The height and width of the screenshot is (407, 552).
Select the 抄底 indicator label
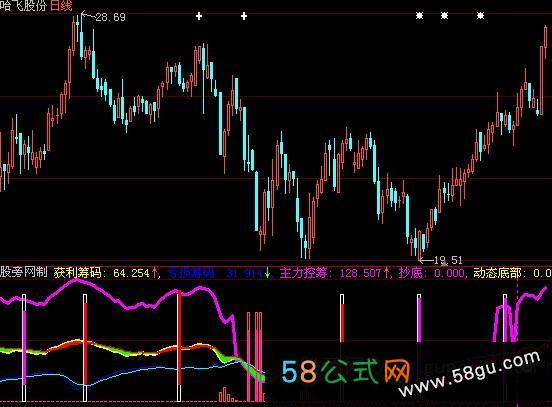click(x=410, y=273)
